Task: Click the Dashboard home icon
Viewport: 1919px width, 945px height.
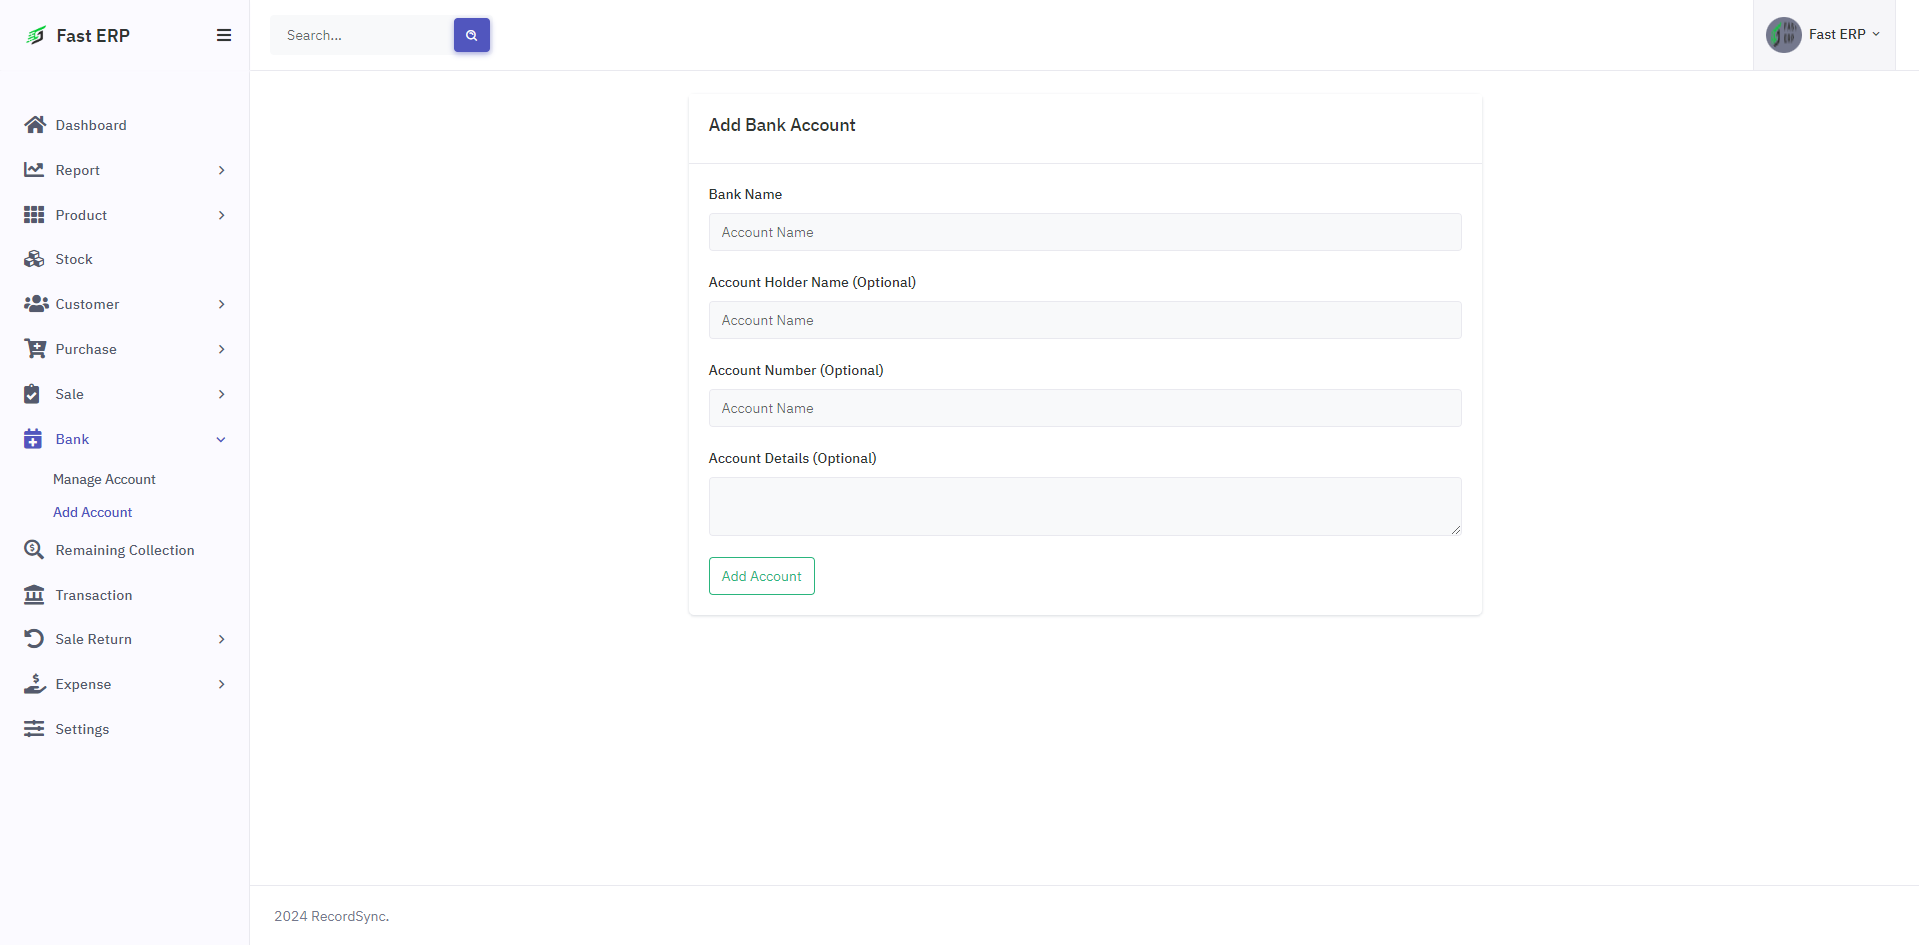Action: 35,125
